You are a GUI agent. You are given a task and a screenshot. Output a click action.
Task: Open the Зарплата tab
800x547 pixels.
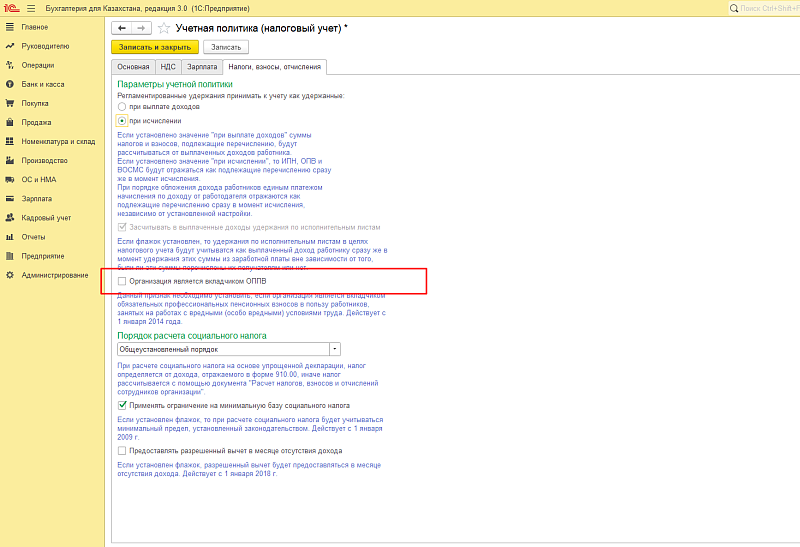point(202,67)
